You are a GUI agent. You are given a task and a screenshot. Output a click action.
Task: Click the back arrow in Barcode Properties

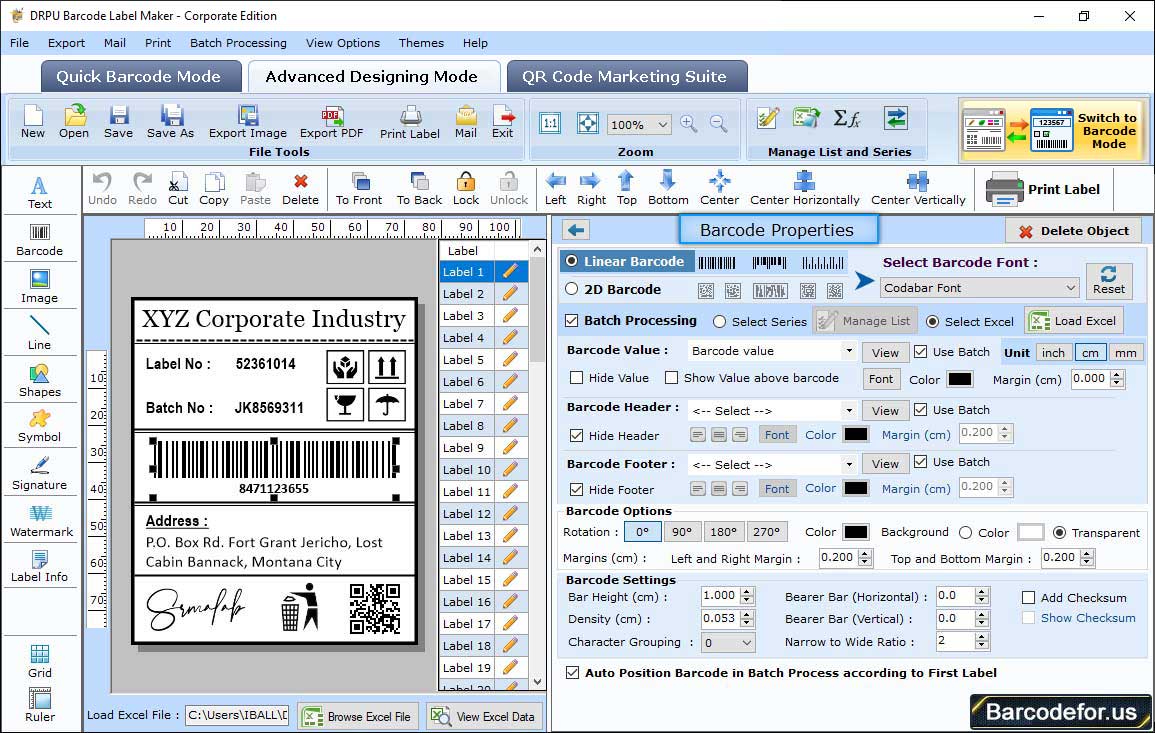coord(576,230)
